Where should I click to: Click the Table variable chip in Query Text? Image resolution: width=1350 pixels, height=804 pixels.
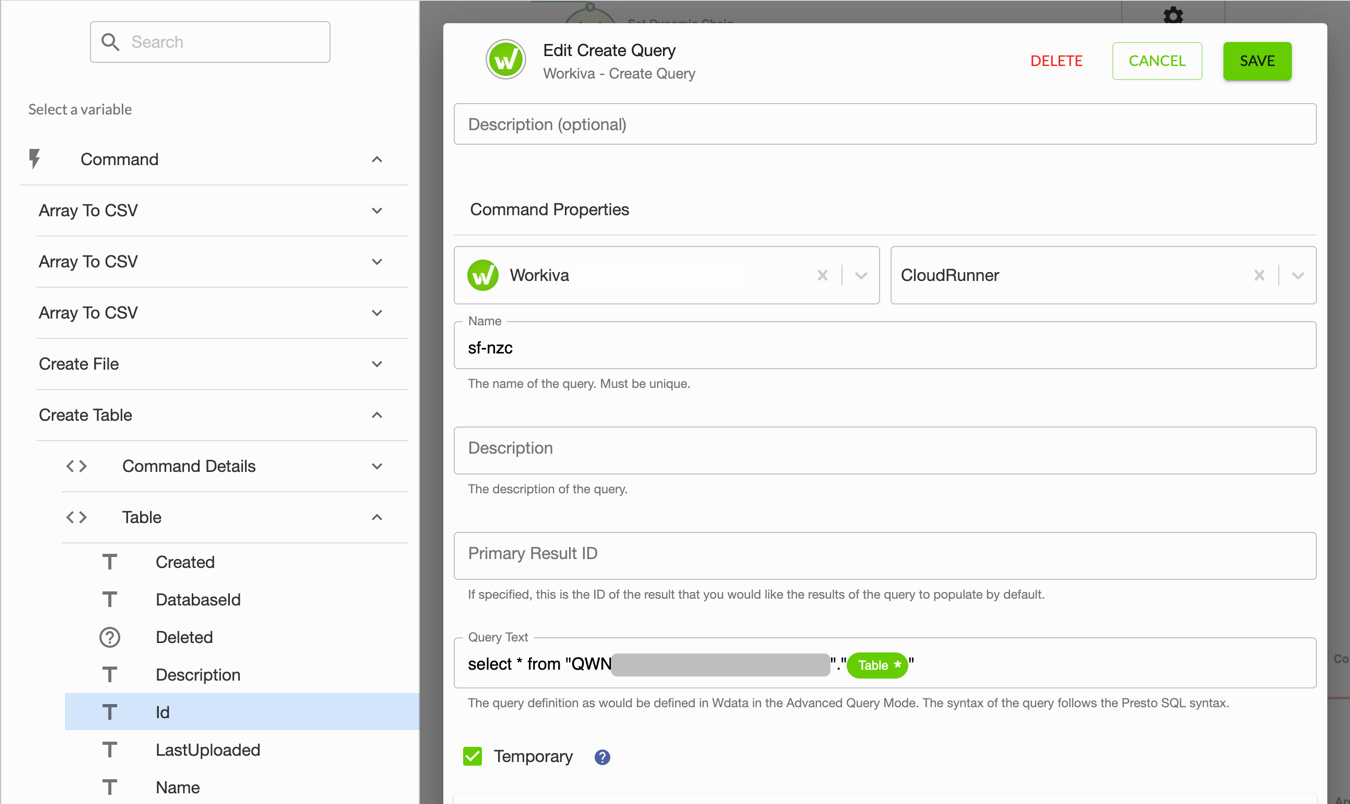[x=878, y=665]
